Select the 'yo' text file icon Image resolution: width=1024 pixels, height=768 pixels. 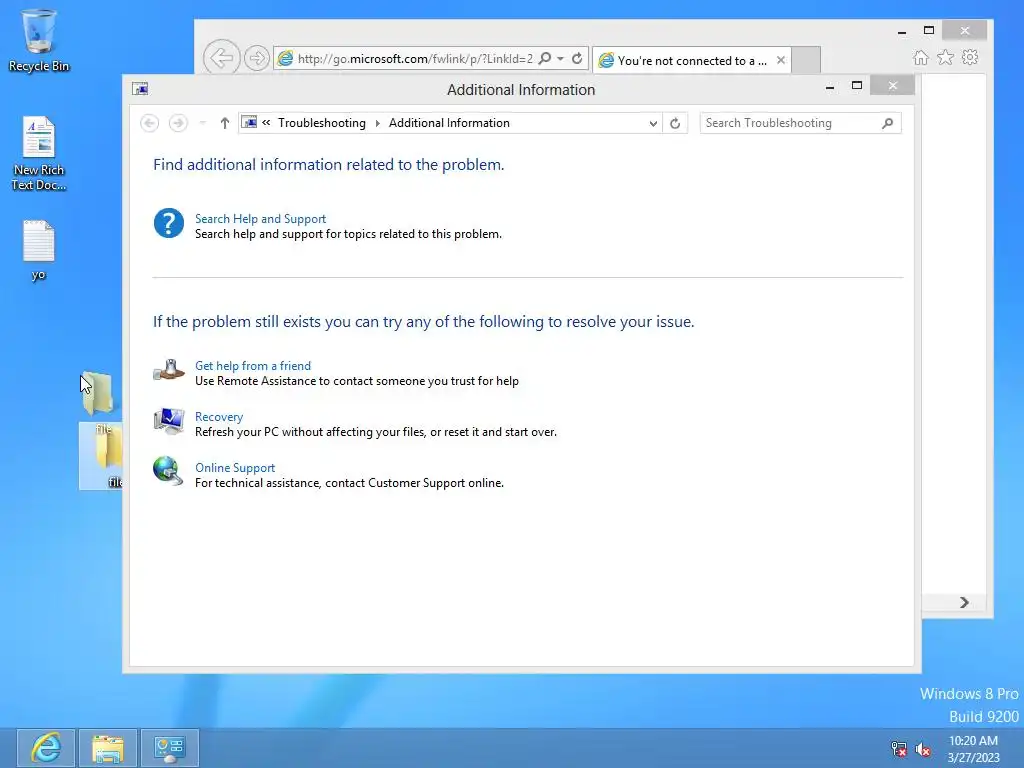[39, 250]
